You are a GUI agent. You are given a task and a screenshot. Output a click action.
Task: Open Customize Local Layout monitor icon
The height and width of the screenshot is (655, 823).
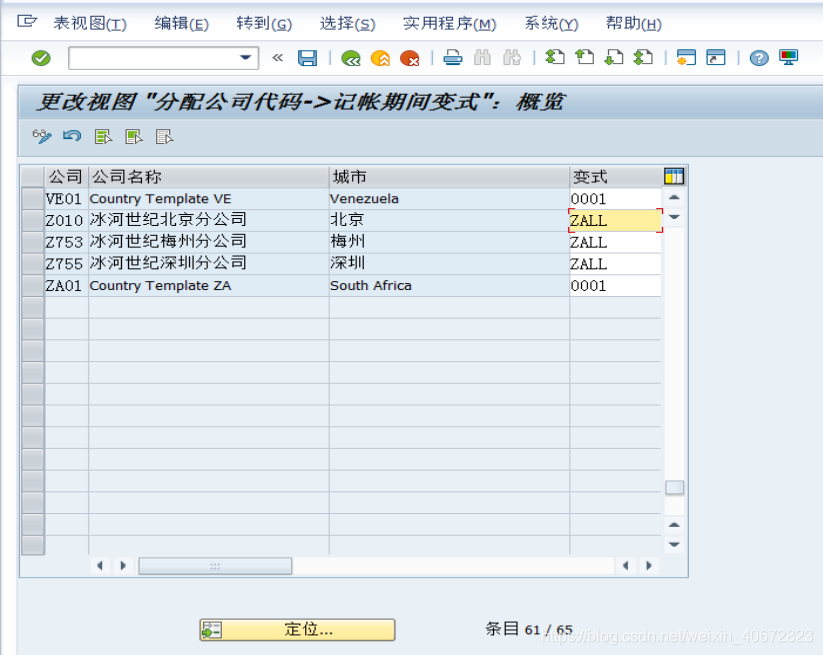788,57
